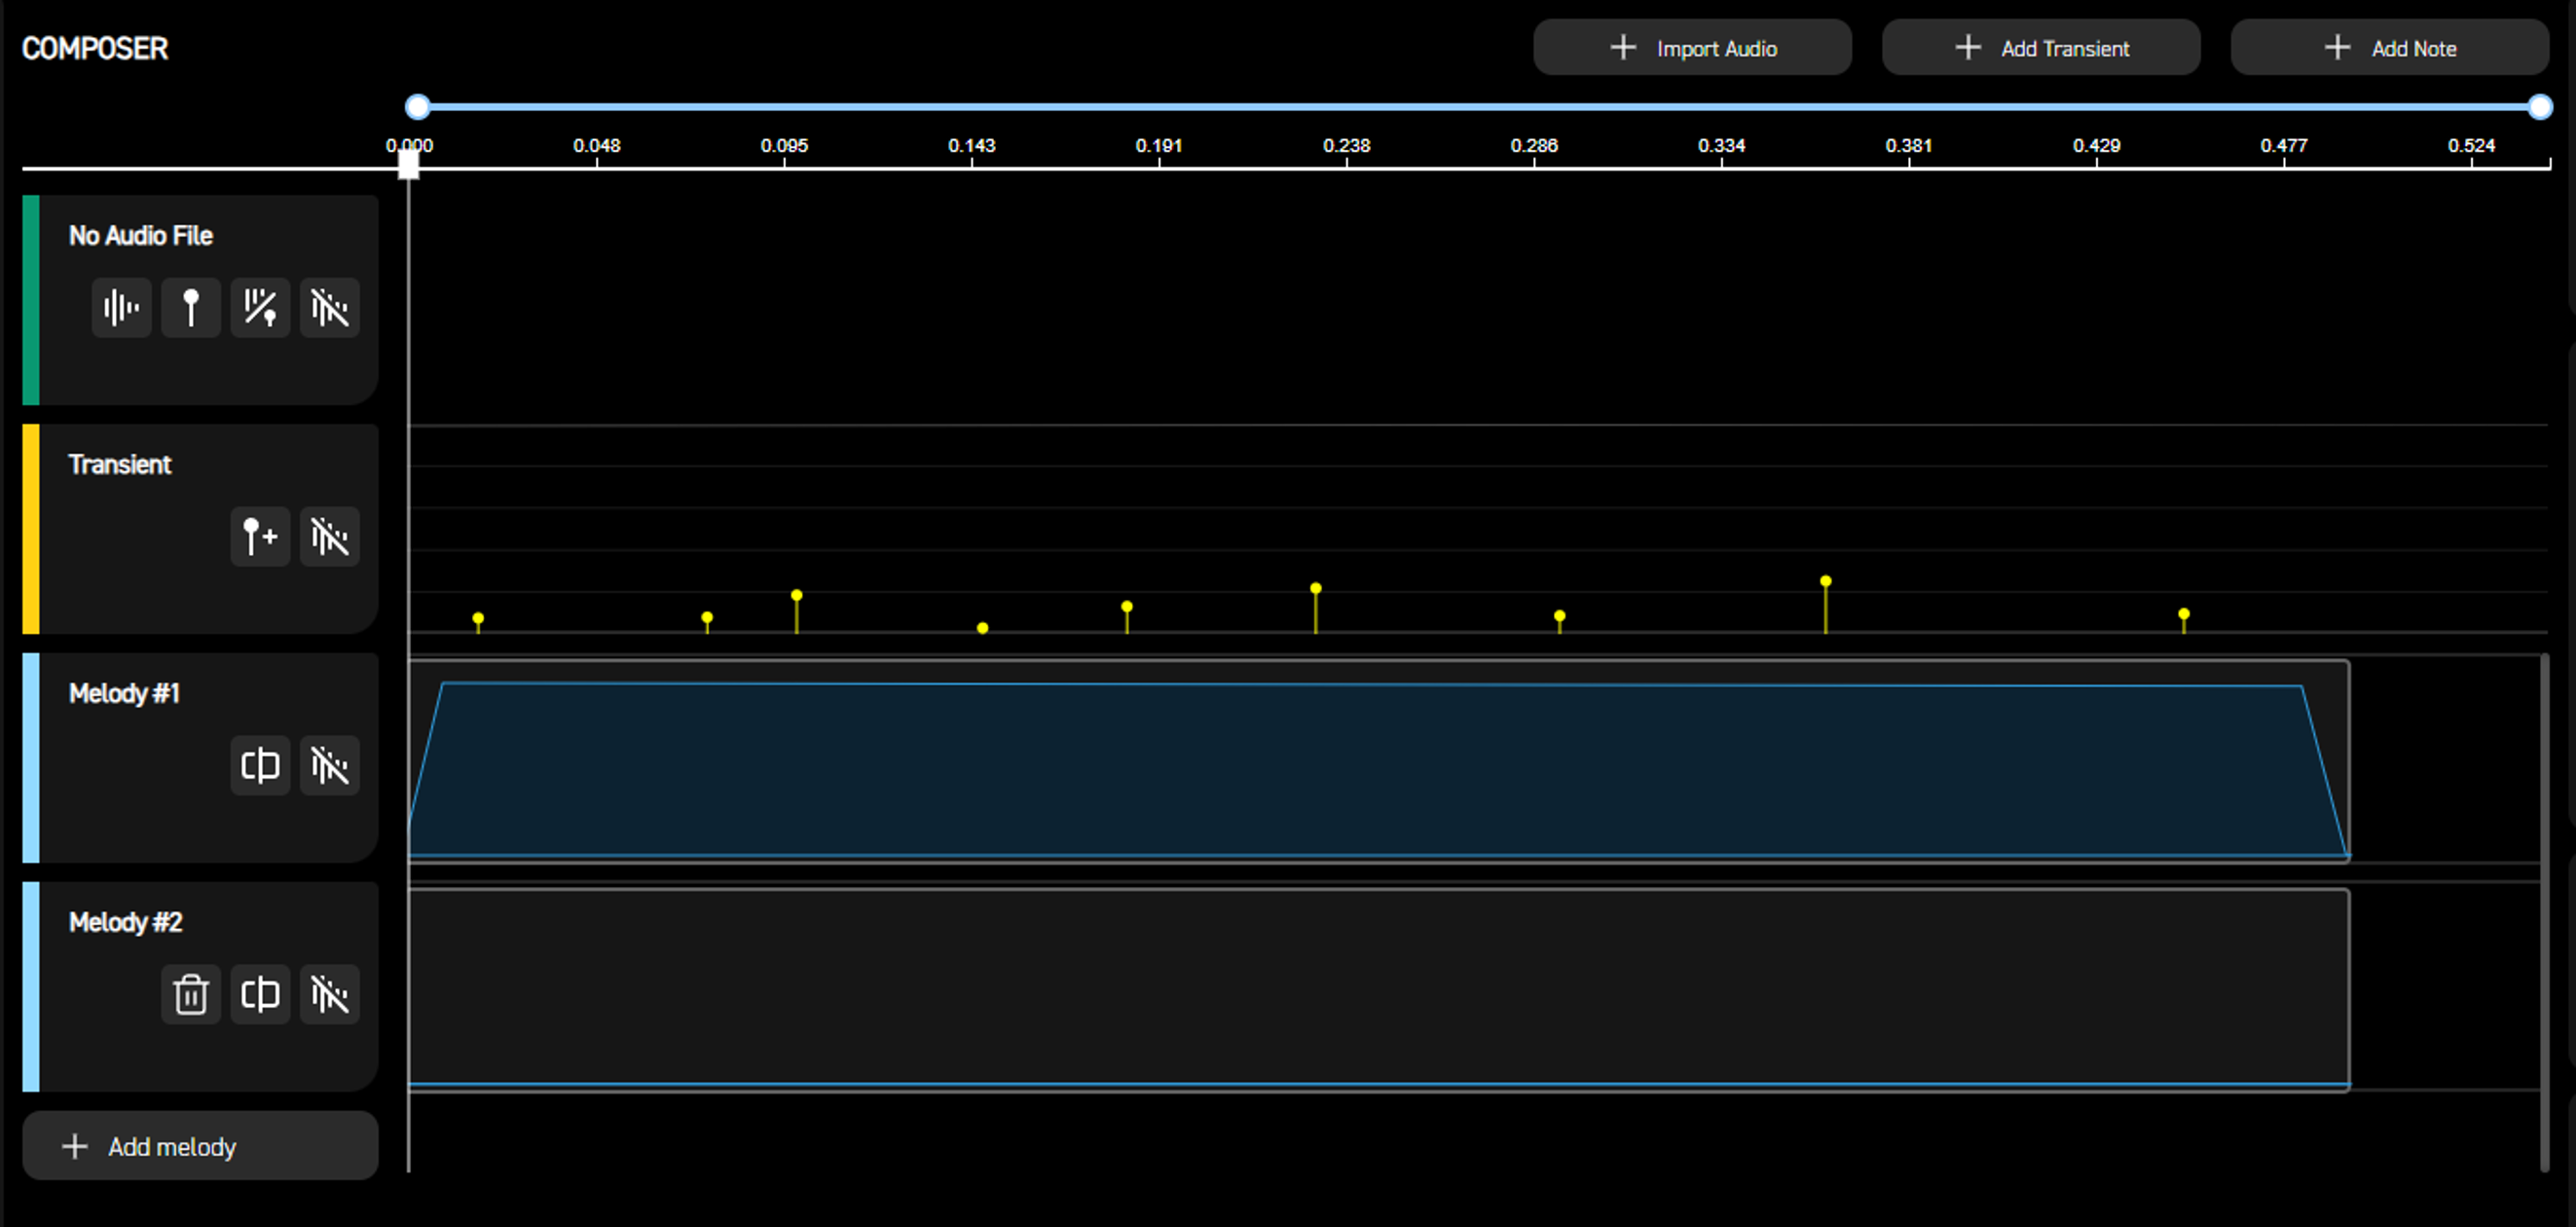Select the empty Melody #2 clip region
The width and height of the screenshot is (2576, 1227).
pyautogui.click(x=1379, y=989)
